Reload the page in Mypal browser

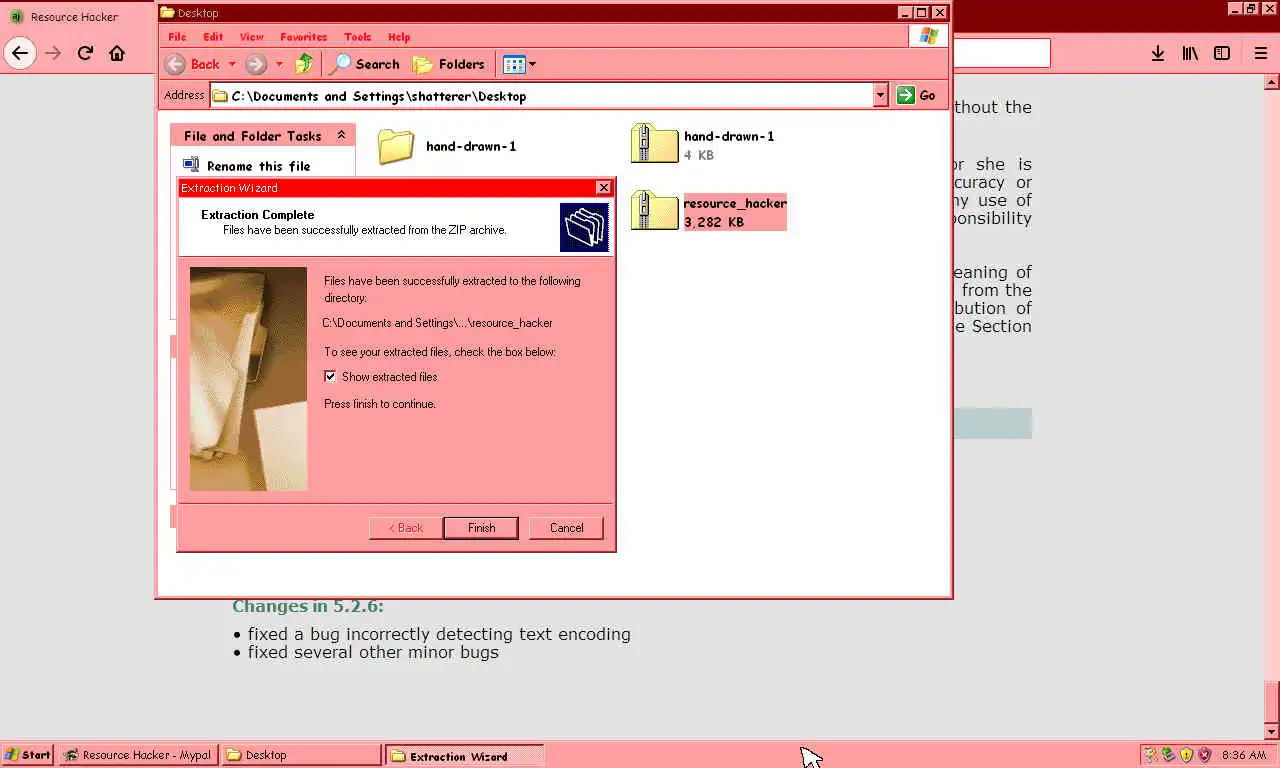pos(85,53)
